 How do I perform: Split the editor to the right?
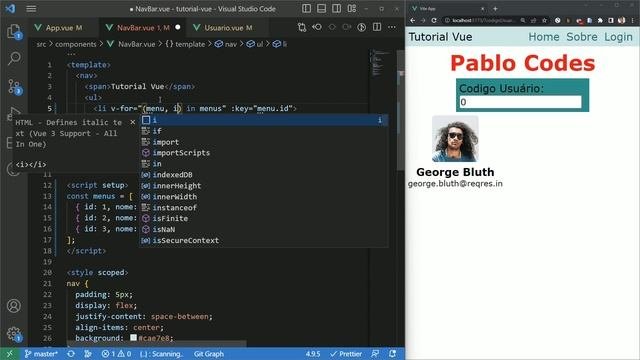click(x=377, y=27)
